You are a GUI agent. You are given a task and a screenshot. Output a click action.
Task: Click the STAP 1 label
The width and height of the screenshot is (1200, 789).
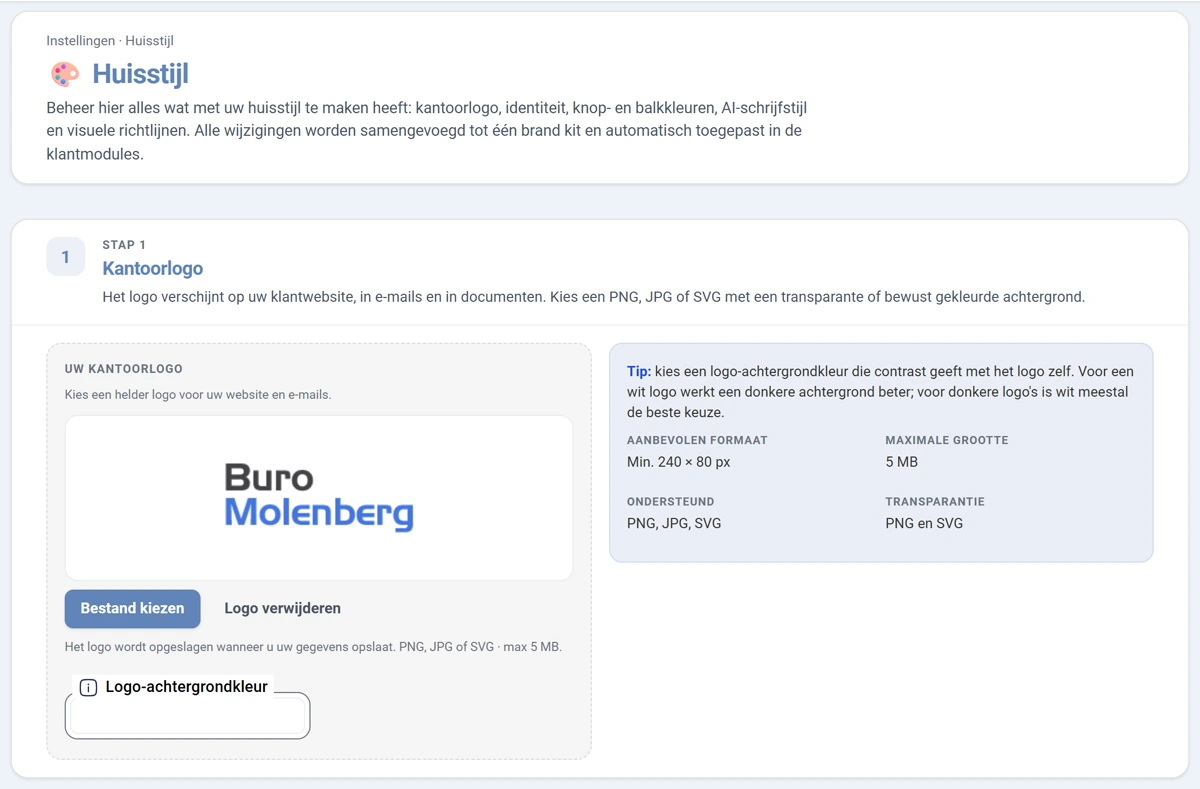(124, 245)
